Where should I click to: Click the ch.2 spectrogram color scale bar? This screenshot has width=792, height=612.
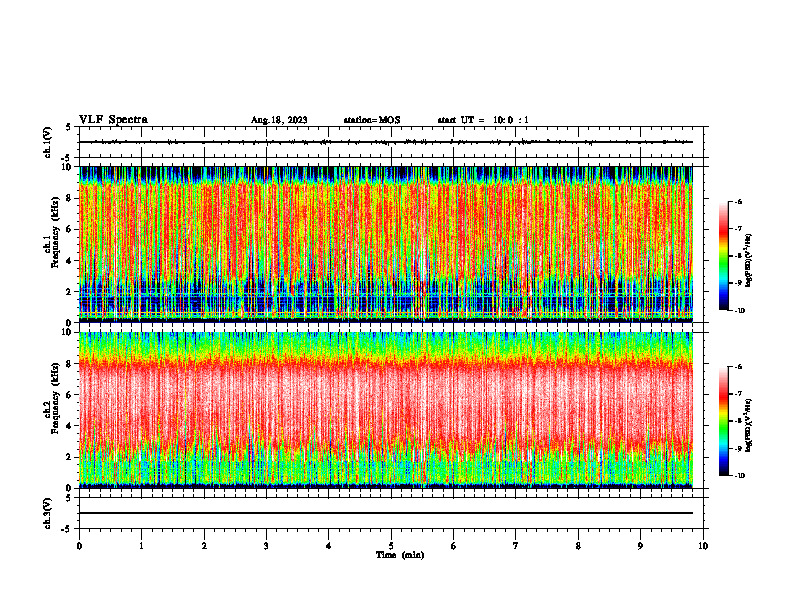(x=724, y=421)
